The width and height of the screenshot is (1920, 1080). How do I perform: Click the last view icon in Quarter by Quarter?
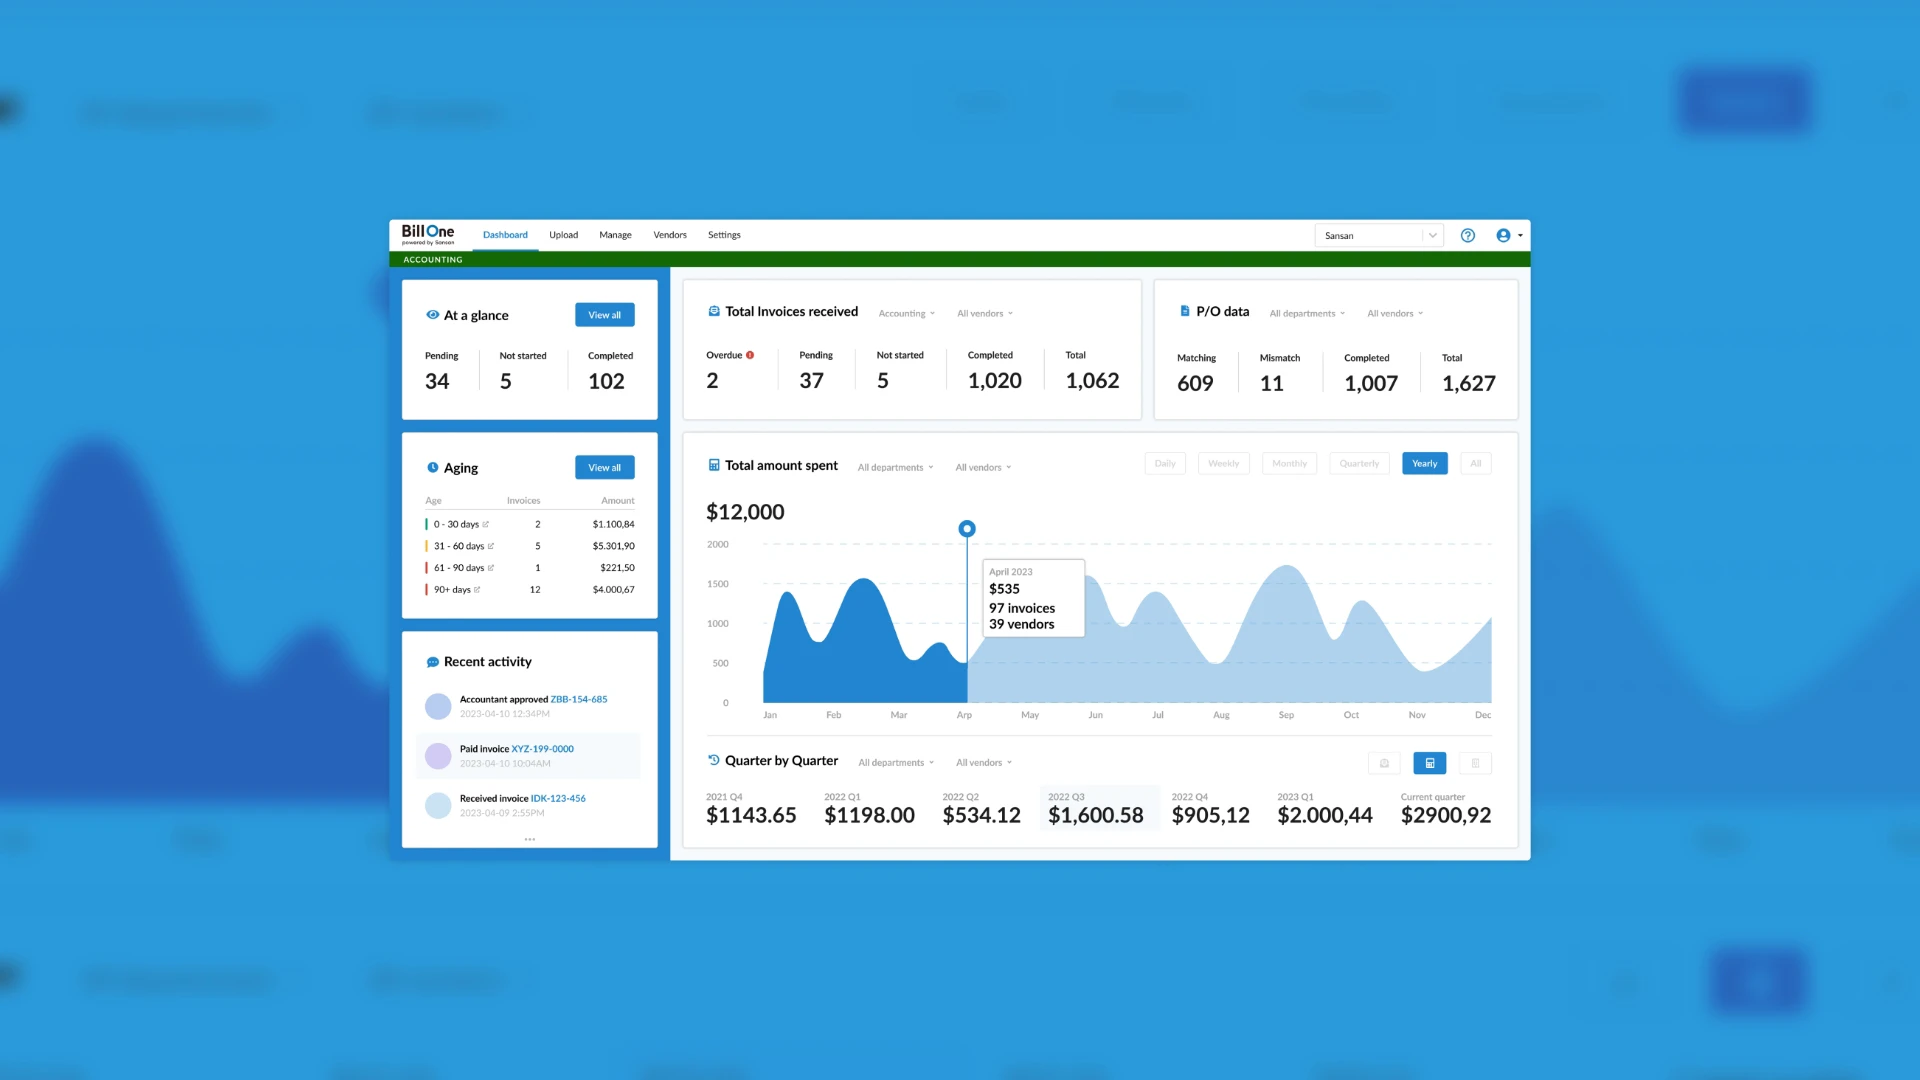[x=1475, y=763]
